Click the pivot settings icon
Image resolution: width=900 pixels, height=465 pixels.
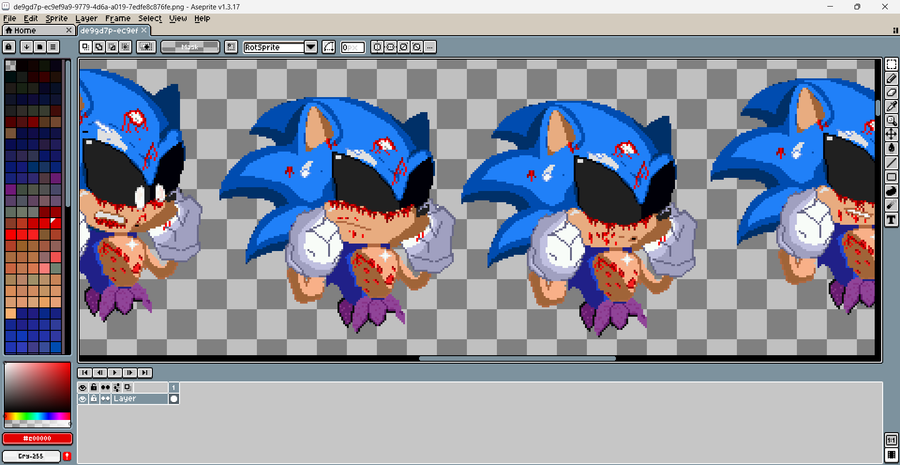pos(231,47)
